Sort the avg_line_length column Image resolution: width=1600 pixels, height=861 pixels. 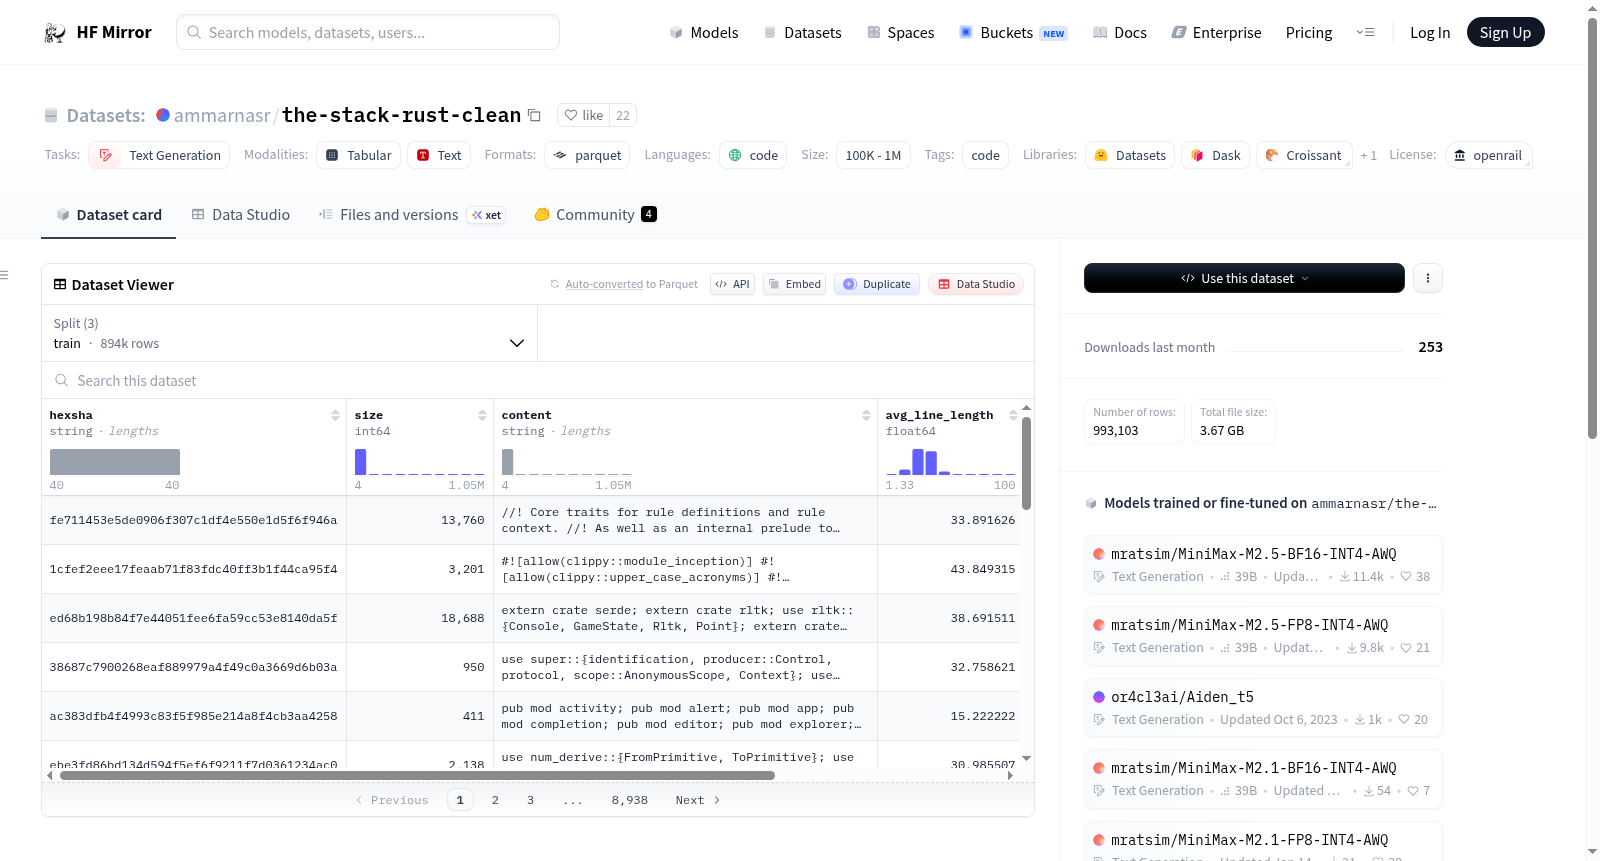[1013, 415]
